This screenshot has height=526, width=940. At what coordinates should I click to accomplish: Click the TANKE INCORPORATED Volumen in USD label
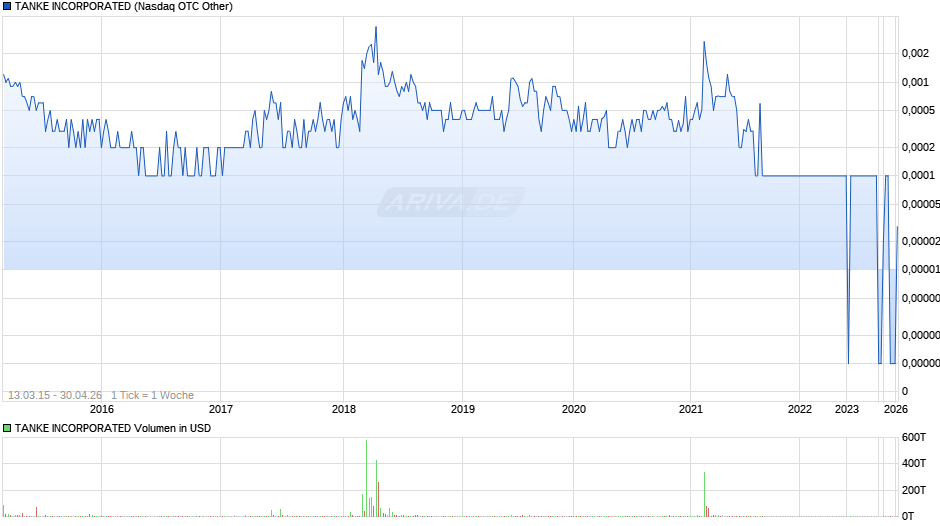(113, 428)
